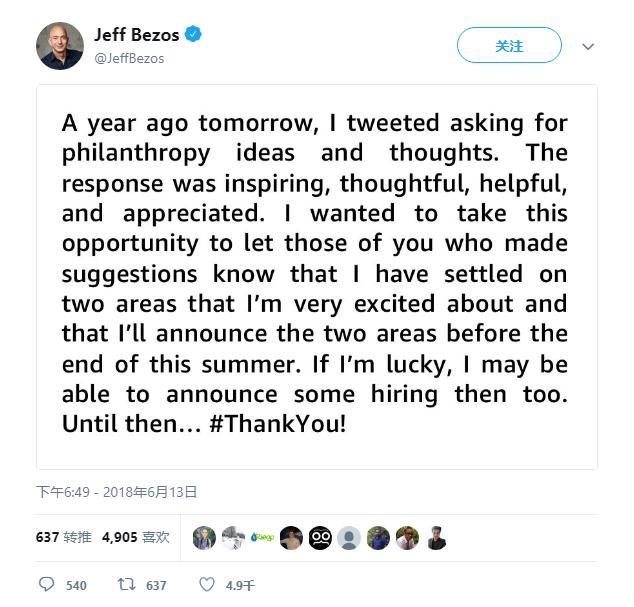Like the tweet with the heart icon
The image size is (634, 607).
206,584
